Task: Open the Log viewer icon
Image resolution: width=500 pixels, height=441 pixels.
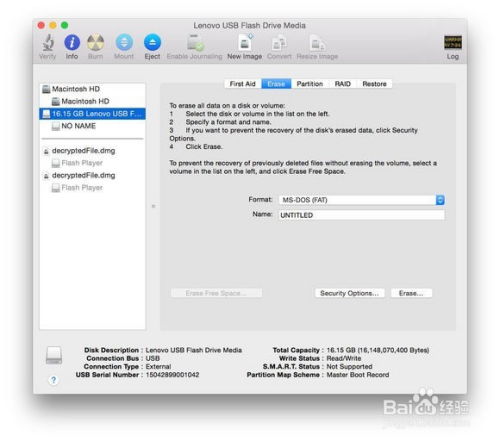Action: [453, 43]
